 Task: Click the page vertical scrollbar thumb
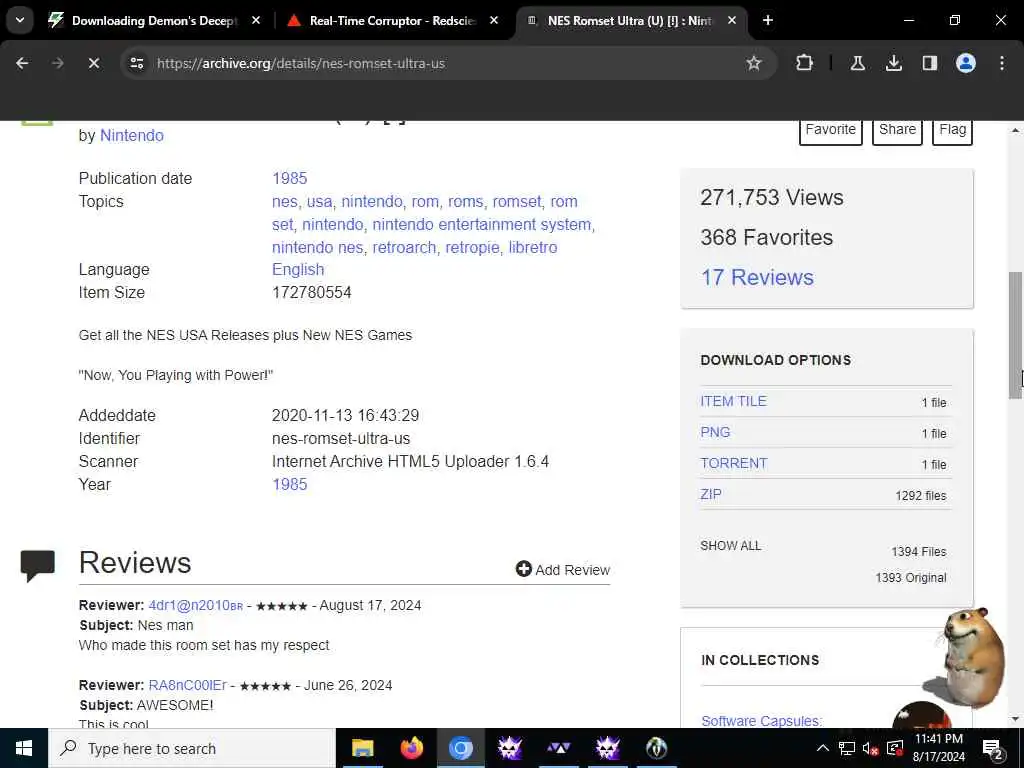(x=1015, y=334)
